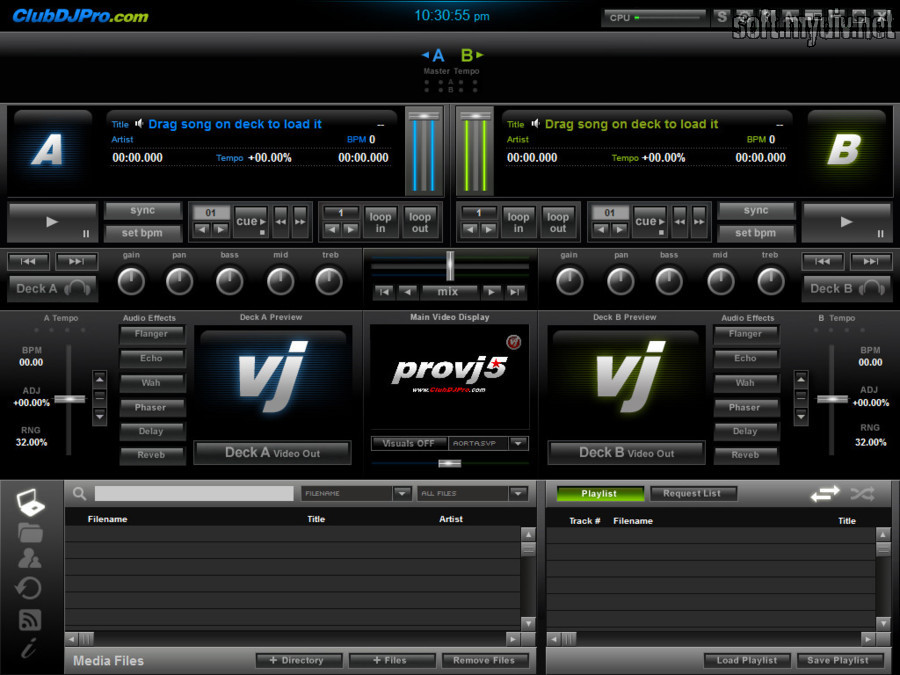Select Master Tempo deck B
This screenshot has height=675, width=900.
(x=471, y=56)
